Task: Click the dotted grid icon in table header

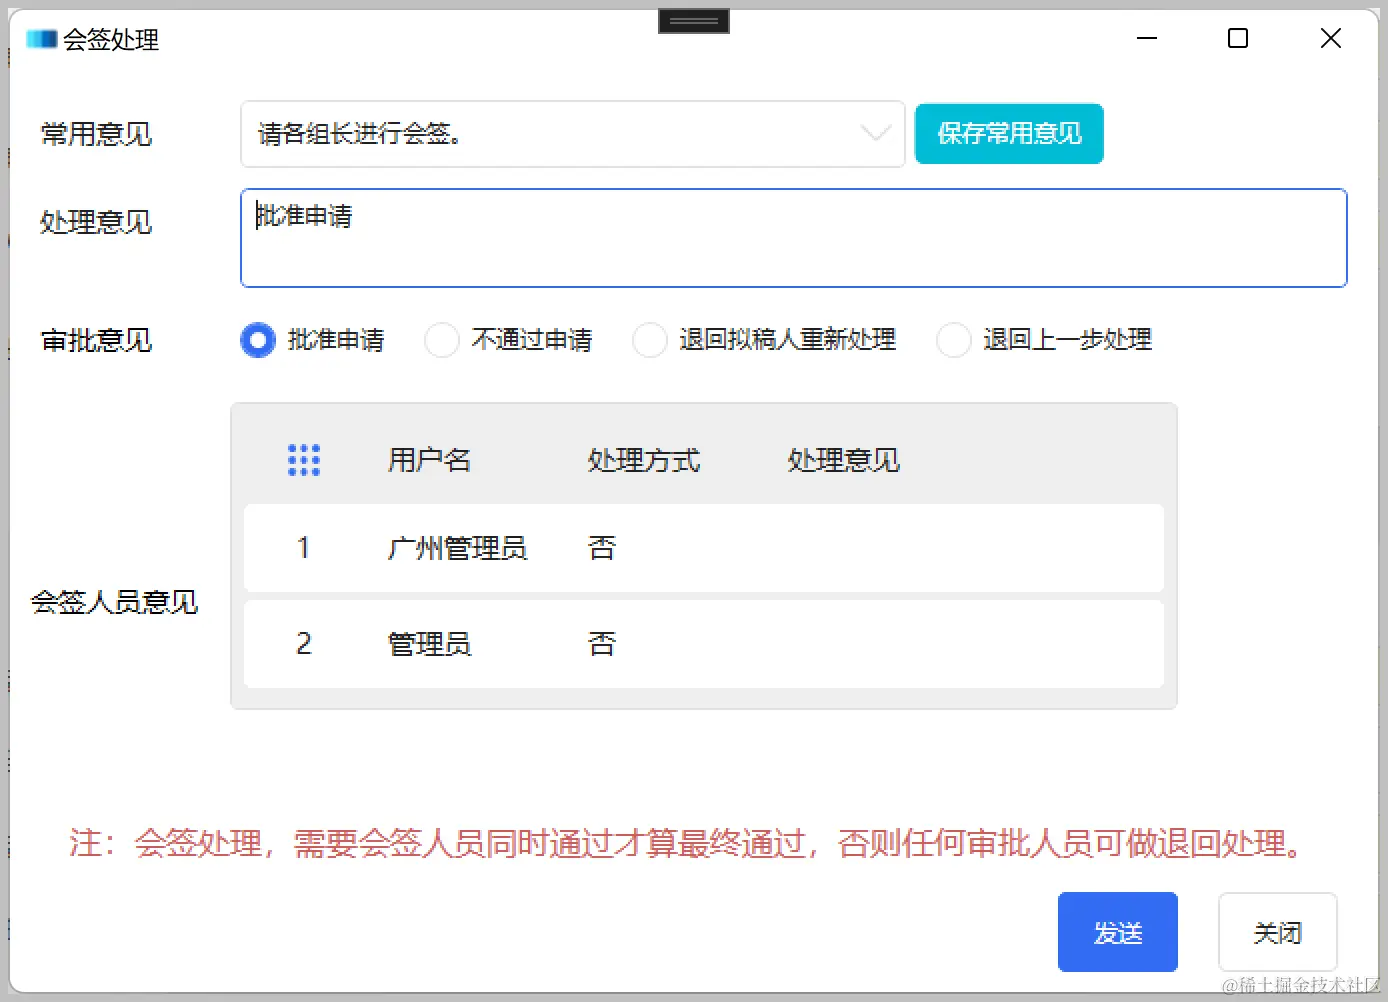Action: pos(304,460)
